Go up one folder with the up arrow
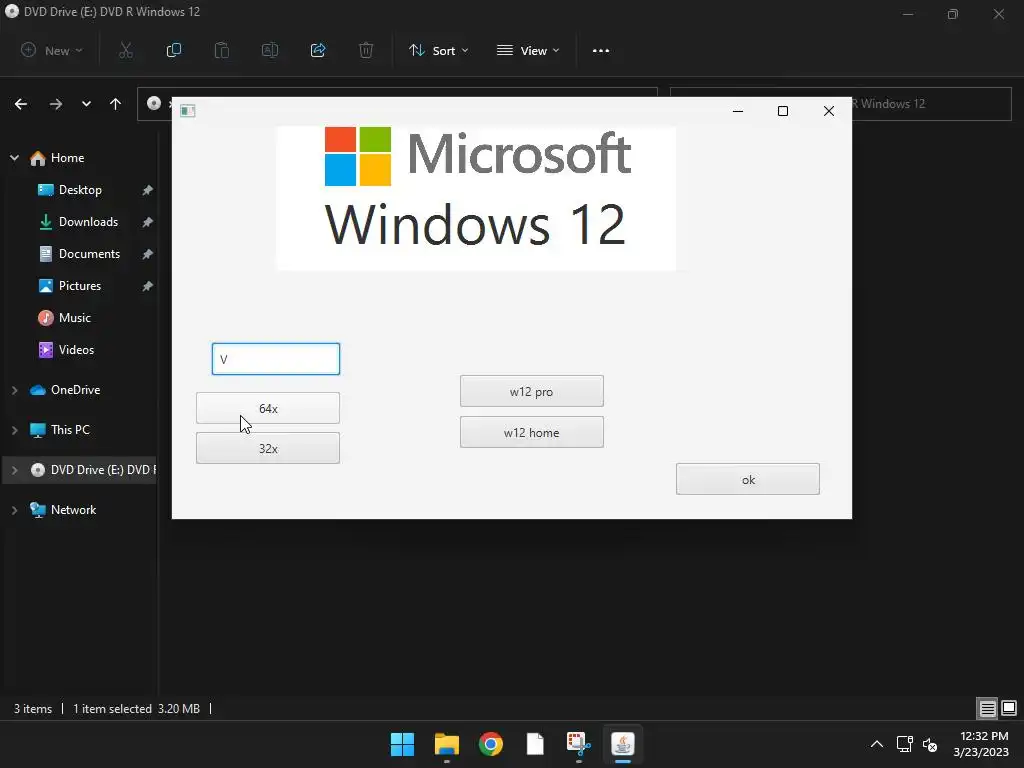Image resolution: width=1024 pixels, height=768 pixels. tap(116, 104)
